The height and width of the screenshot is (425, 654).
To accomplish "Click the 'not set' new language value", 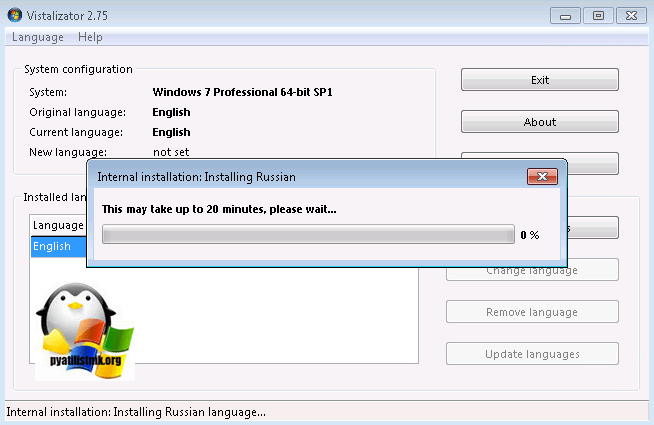I will click(171, 152).
